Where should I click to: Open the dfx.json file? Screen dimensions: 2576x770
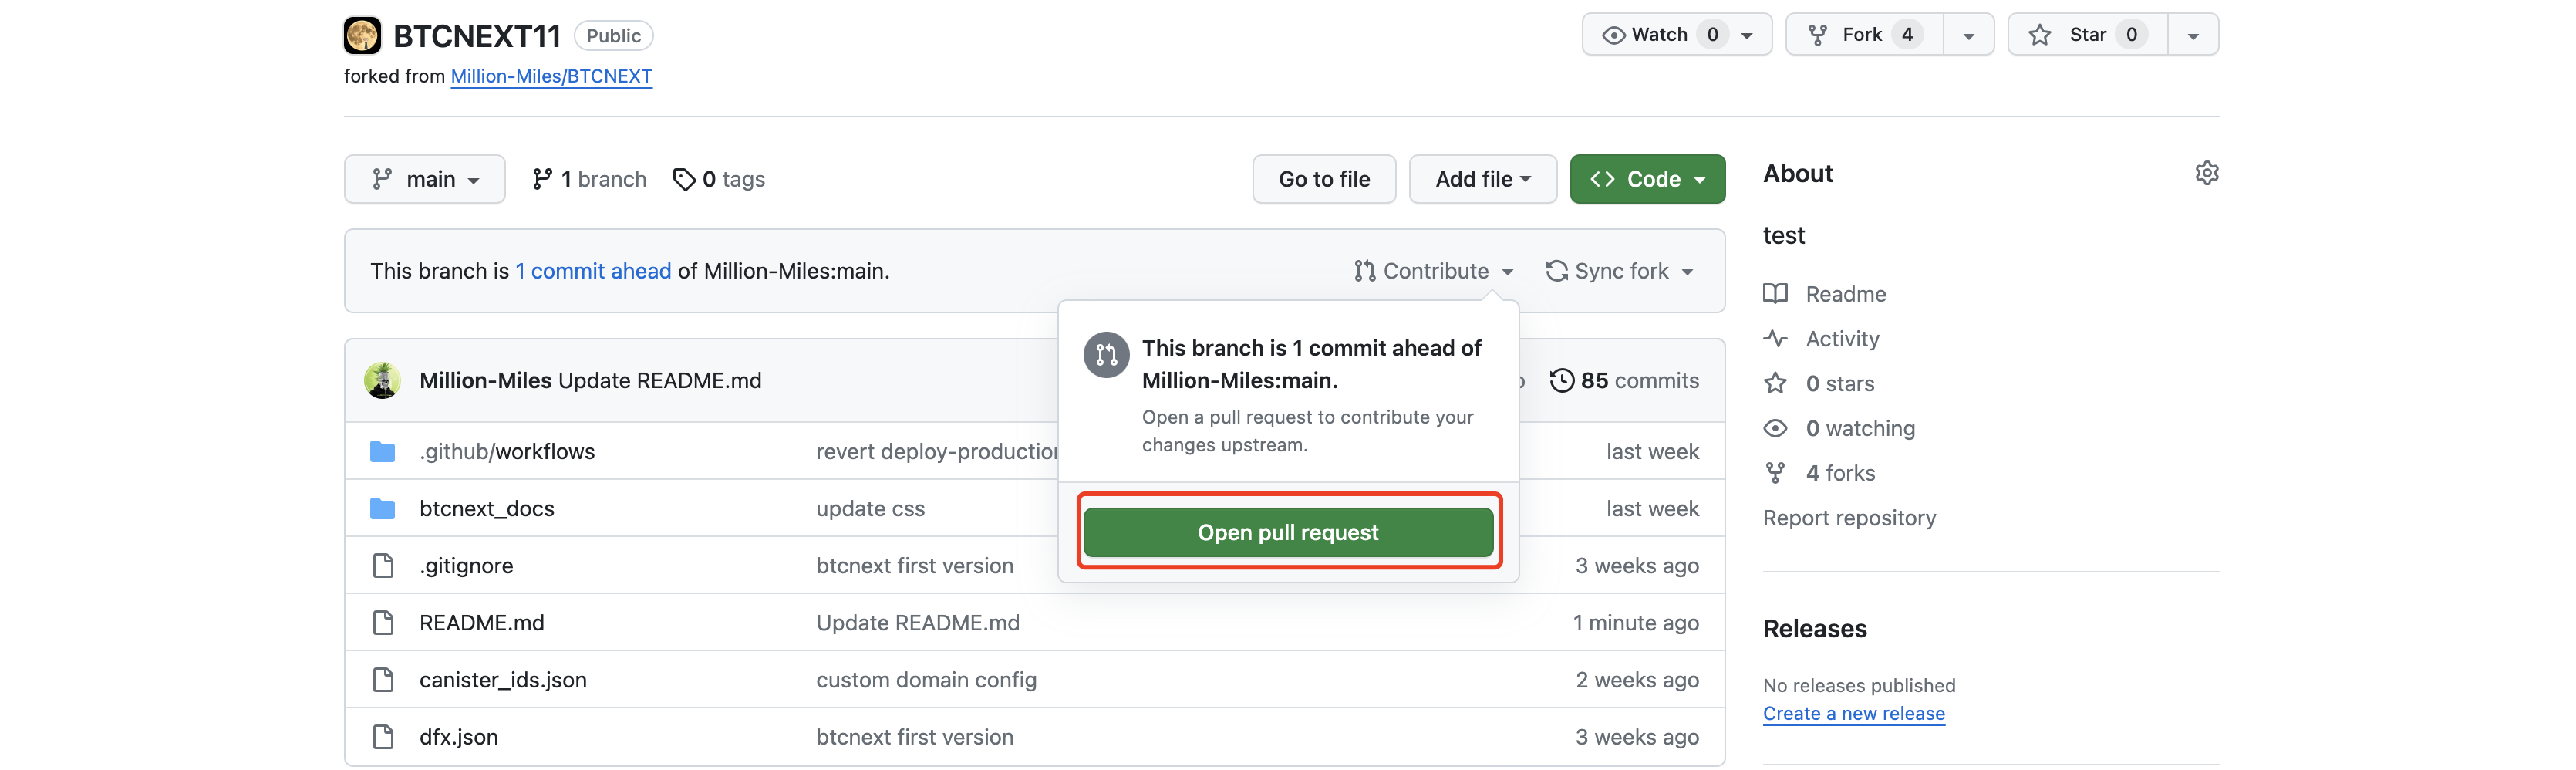[459, 736]
